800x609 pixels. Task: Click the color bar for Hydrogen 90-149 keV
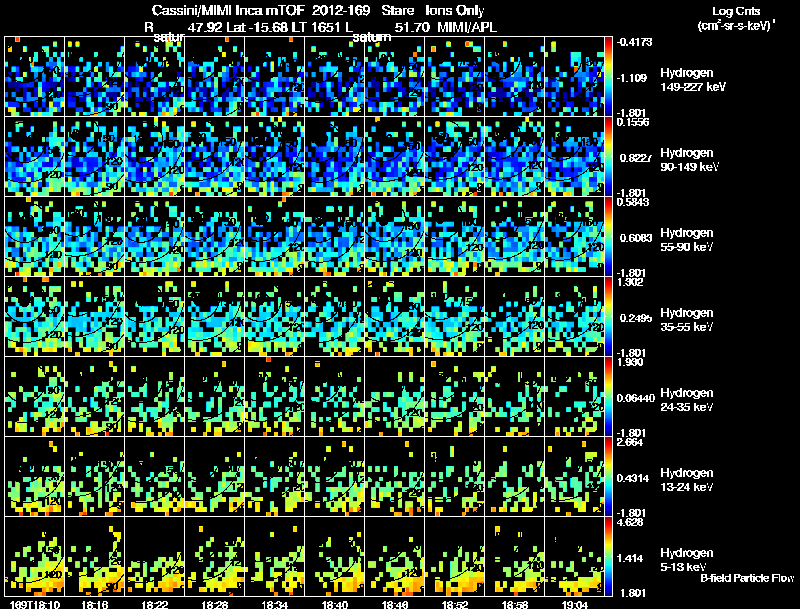click(x=608, y=157)
